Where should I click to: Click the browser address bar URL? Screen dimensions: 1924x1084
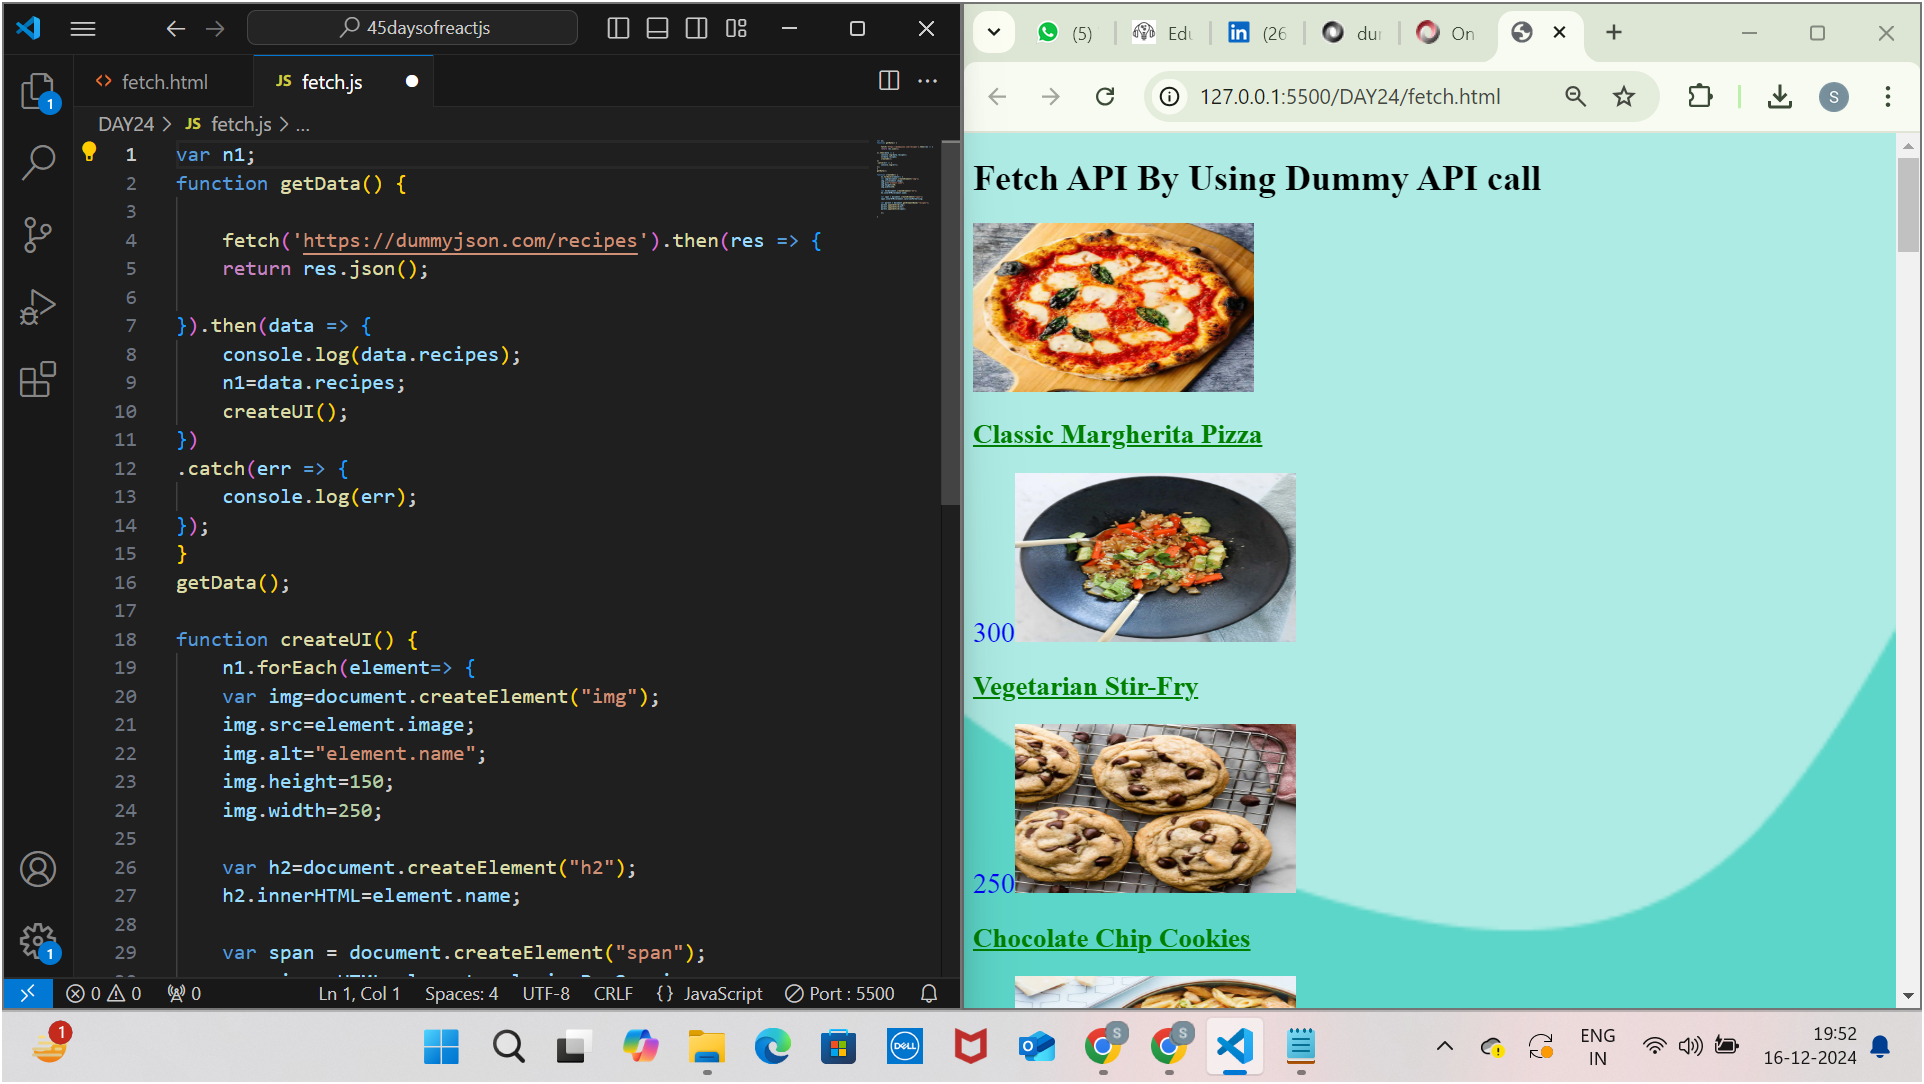1350,97
